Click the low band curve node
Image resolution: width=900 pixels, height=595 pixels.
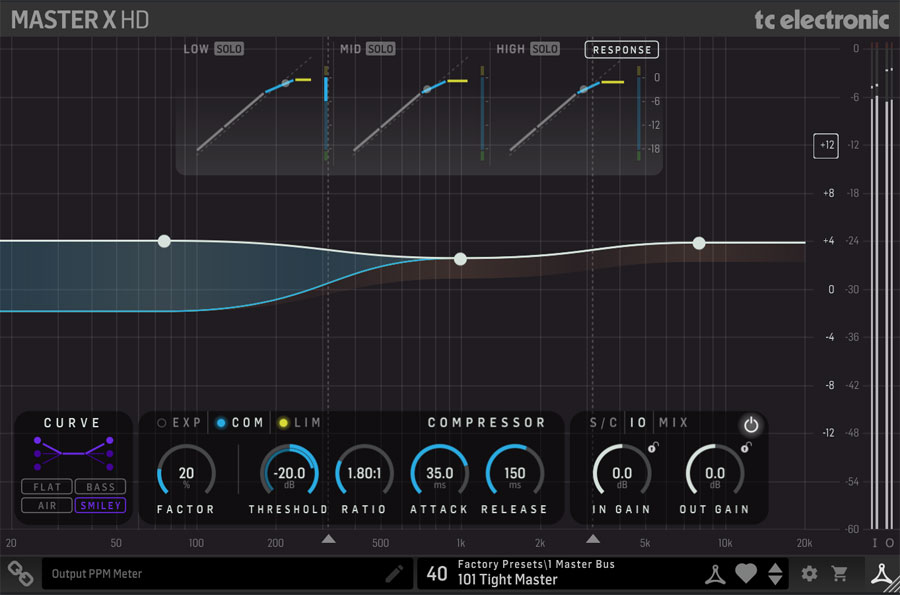pyautogui.click(x=164, y=241)
